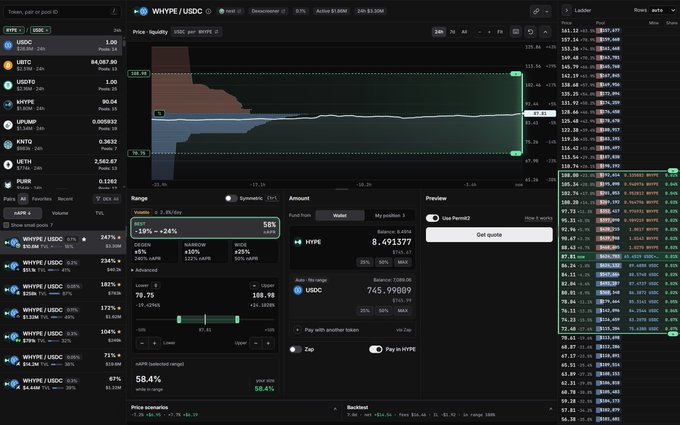
Task: Click the UETH ethereum icon
Action: coord(8,164)
